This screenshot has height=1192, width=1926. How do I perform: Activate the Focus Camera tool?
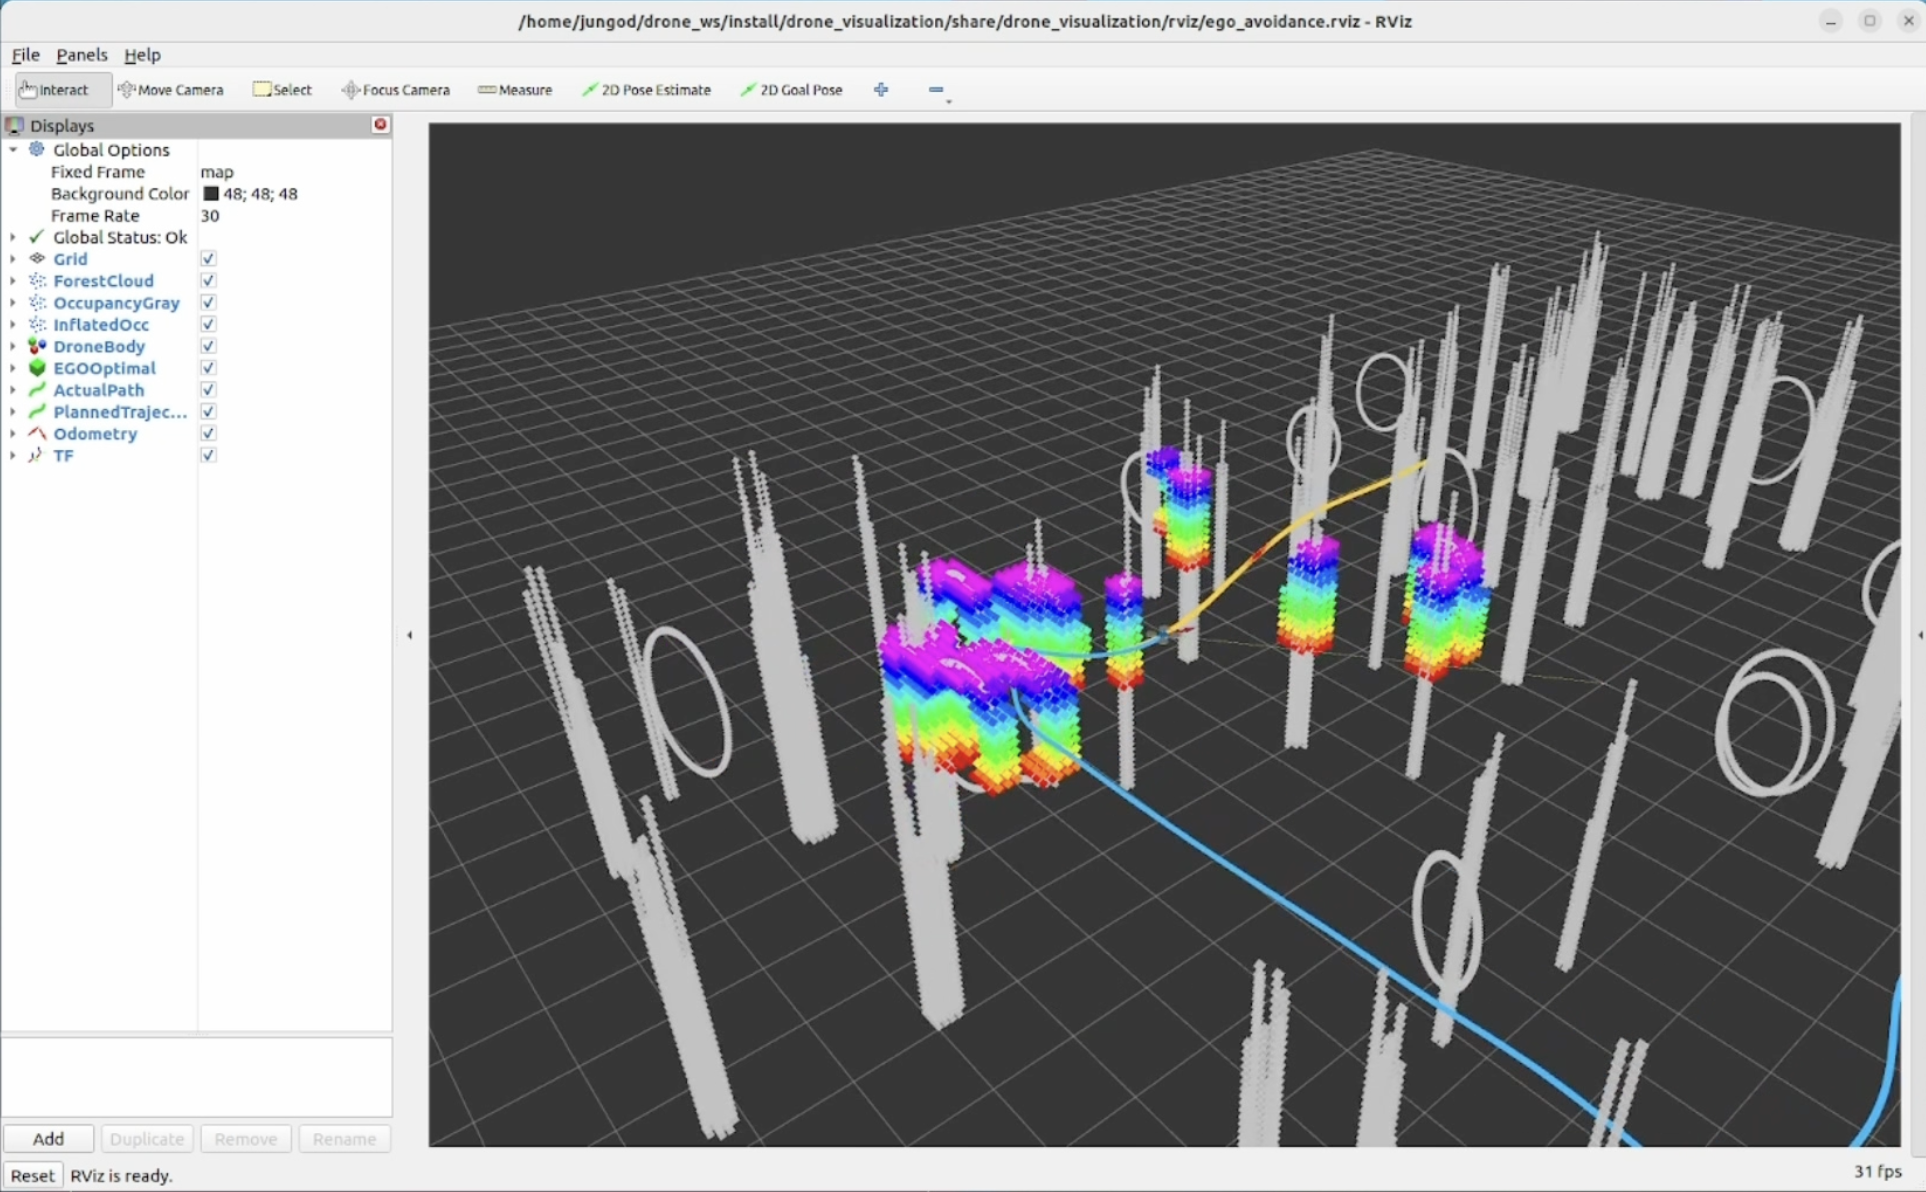(395, 90)
